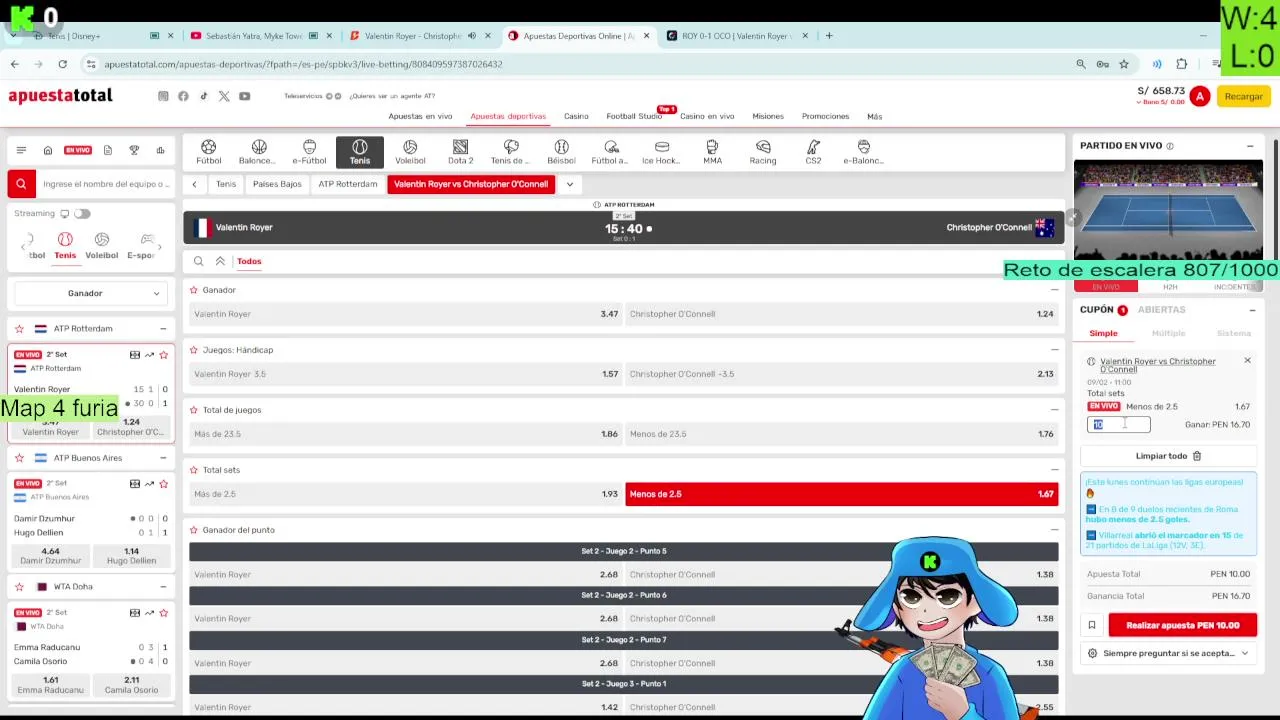Star the ATP Buenos Aires league
1280x720 pixels.
pos(18,458)
